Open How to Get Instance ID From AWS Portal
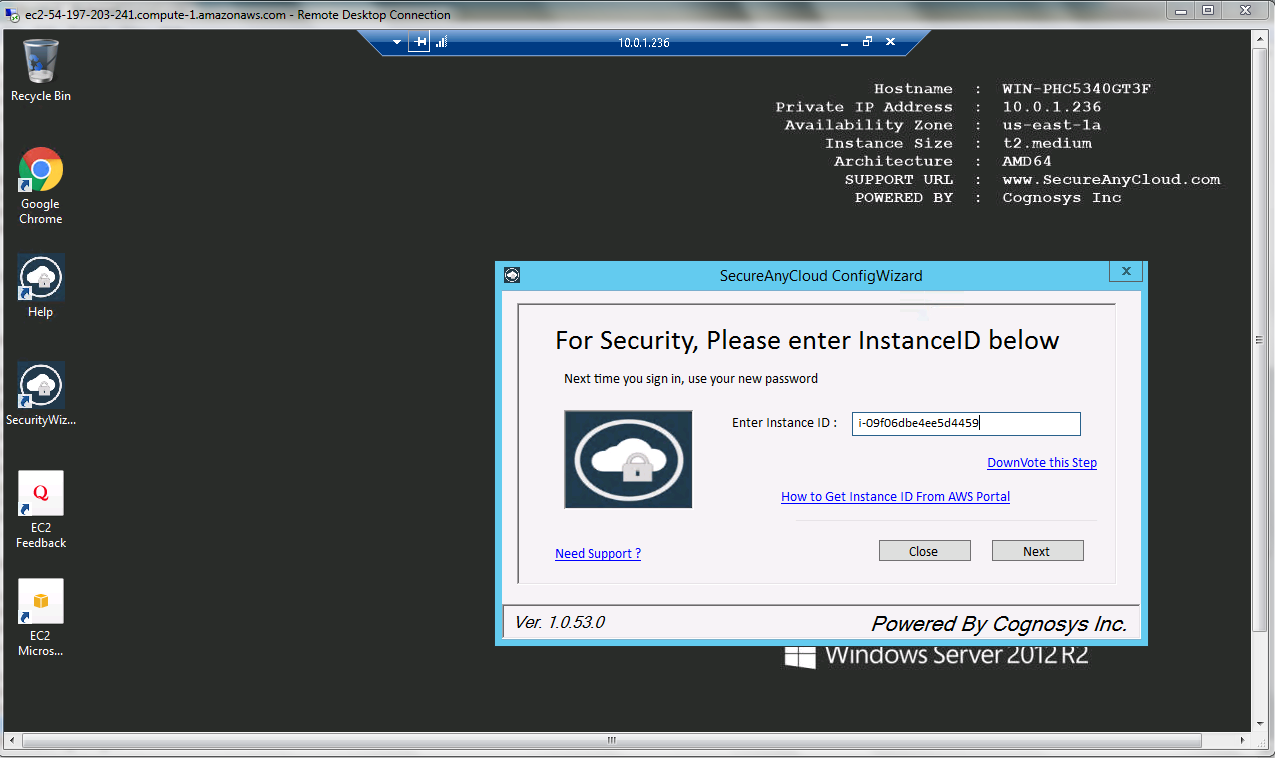This screenshot has width=1275, height=758. (894, 496)
